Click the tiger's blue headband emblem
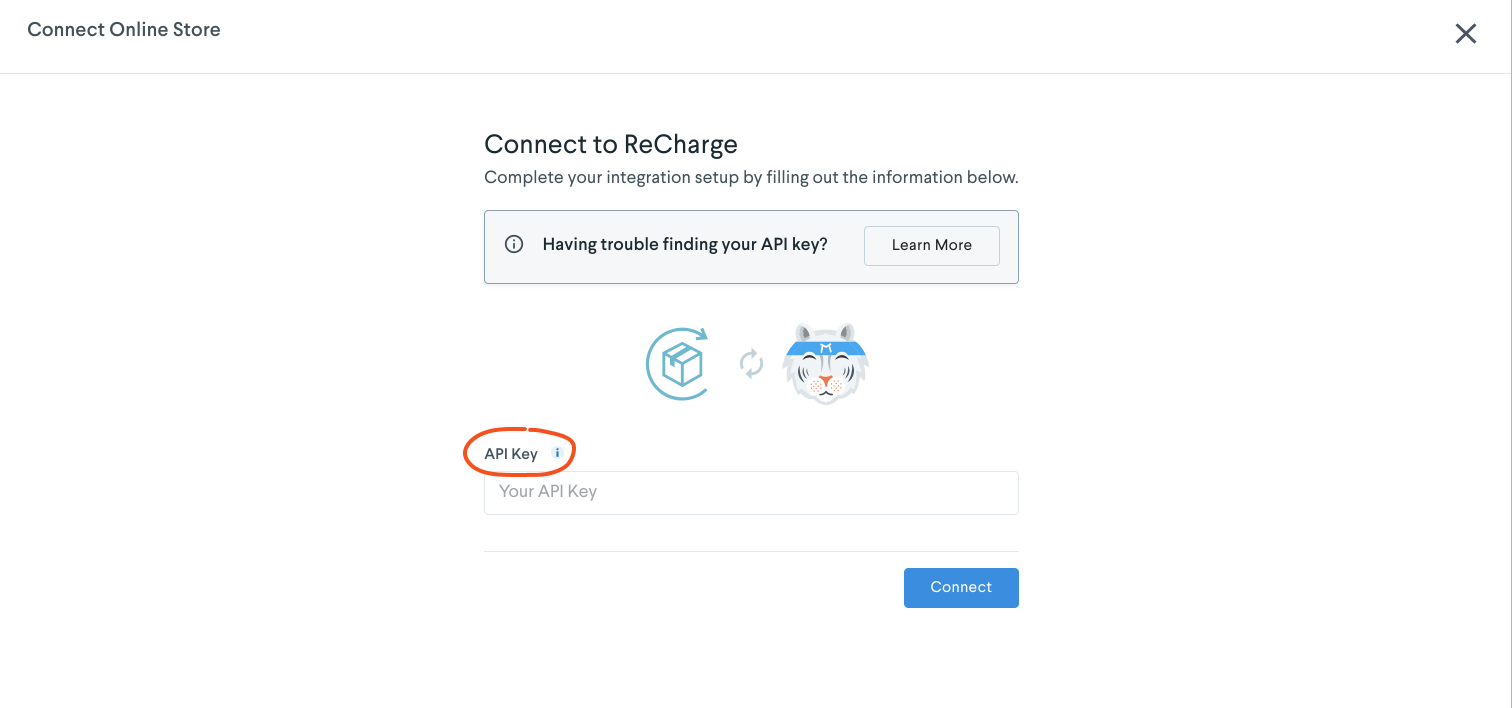The width and height of the screenshot is (1512, 708). (826, 347)
